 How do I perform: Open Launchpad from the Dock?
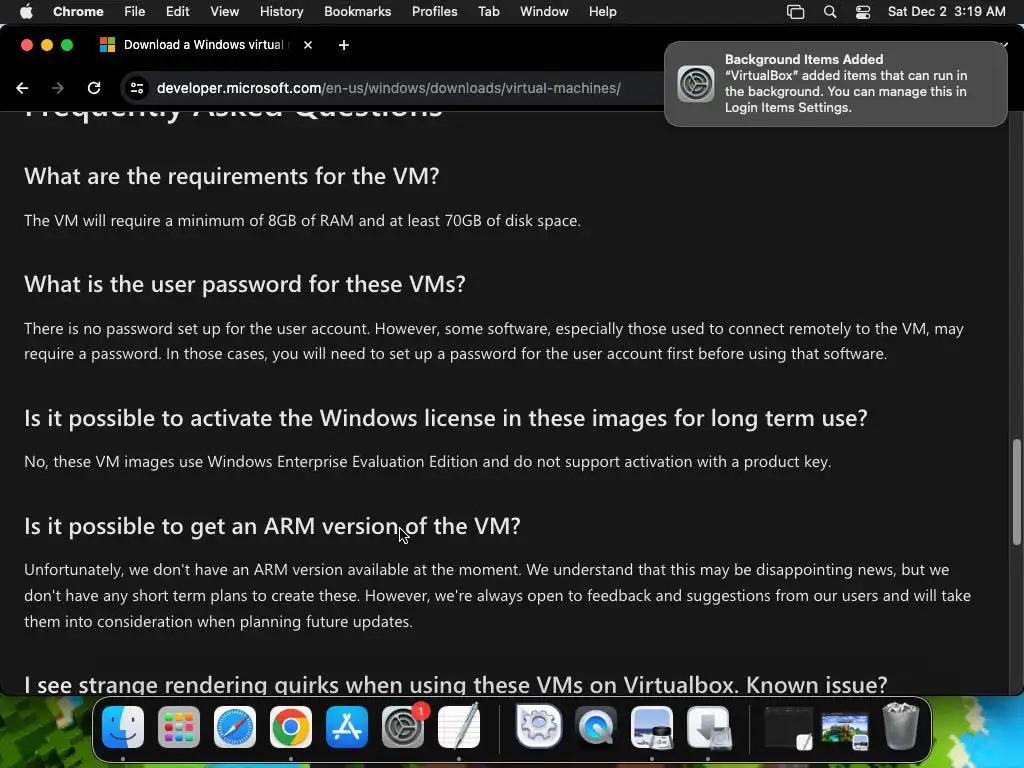178,727
